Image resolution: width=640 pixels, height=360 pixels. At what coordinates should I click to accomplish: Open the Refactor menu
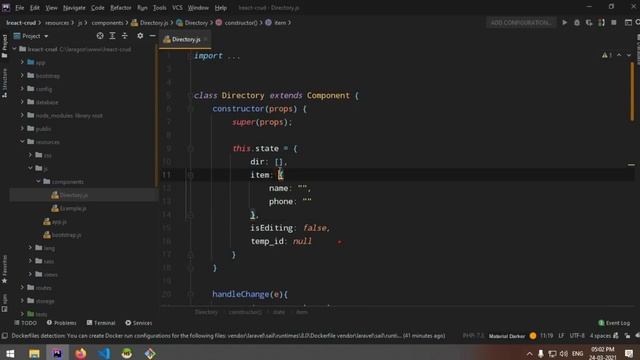[121, 7]
